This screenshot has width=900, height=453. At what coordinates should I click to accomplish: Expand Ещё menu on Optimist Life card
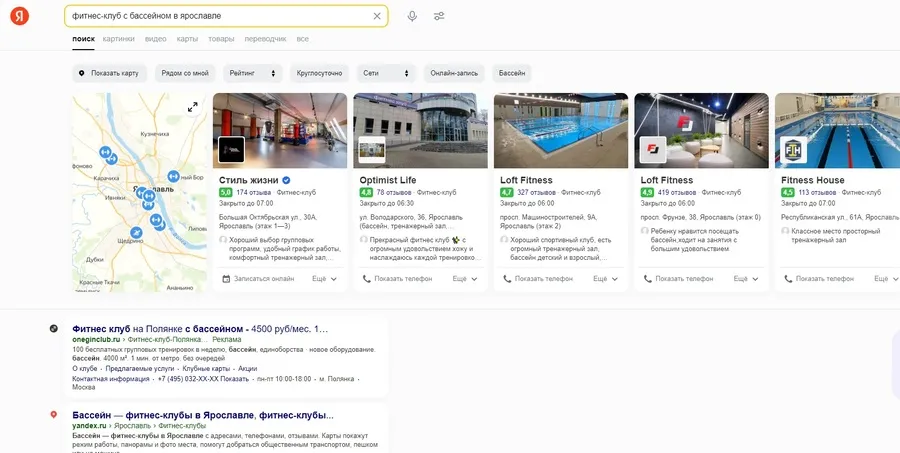pyautogui.click(x=465, y=279)
